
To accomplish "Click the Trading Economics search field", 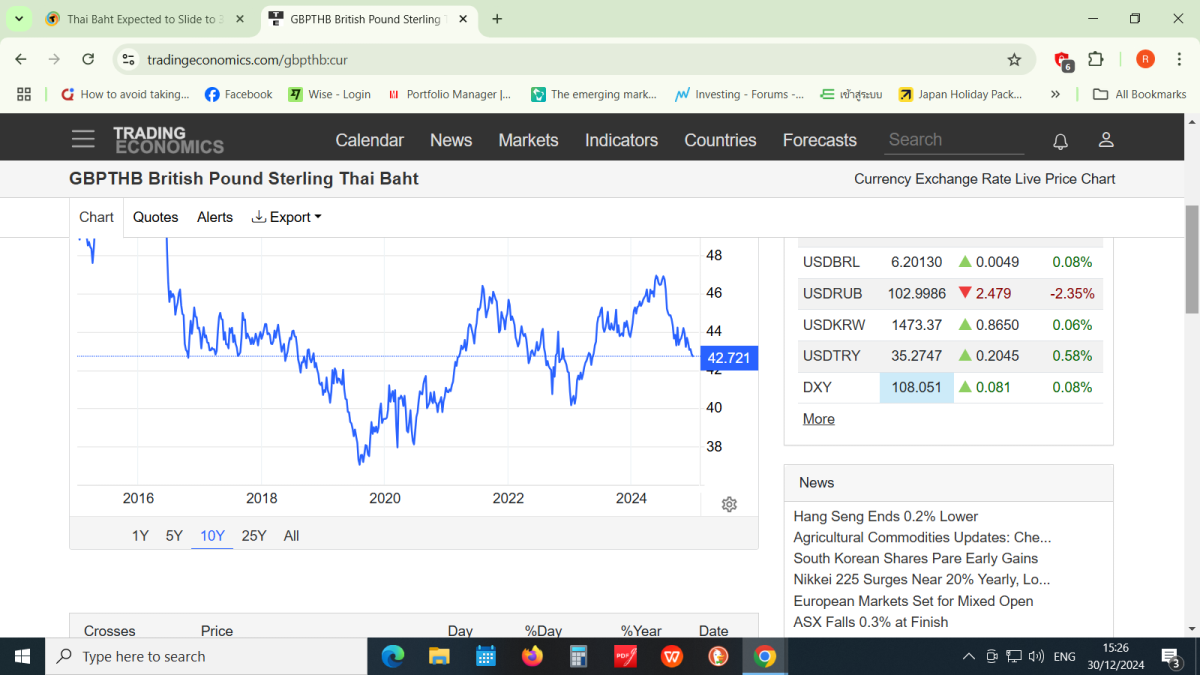I will point(953,140).
